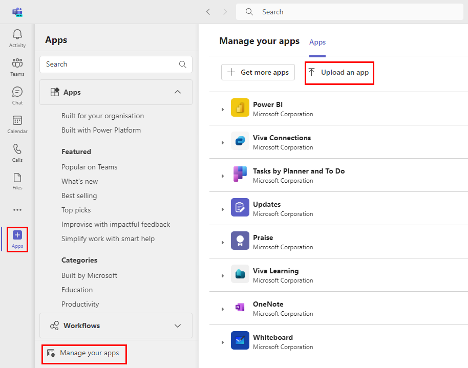Click the OneNote app icon

pos(240,307)
